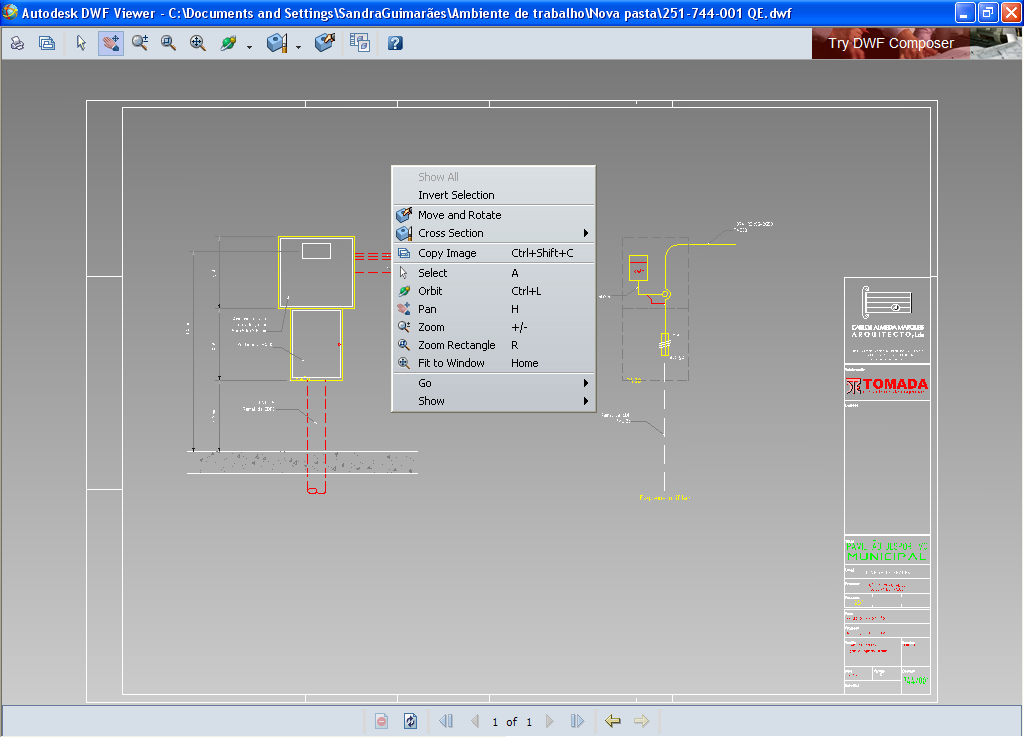The image size is (1024, 737).
Task: Open the dropdown arrow beside Cross Section icon
Action: point(298,46)
